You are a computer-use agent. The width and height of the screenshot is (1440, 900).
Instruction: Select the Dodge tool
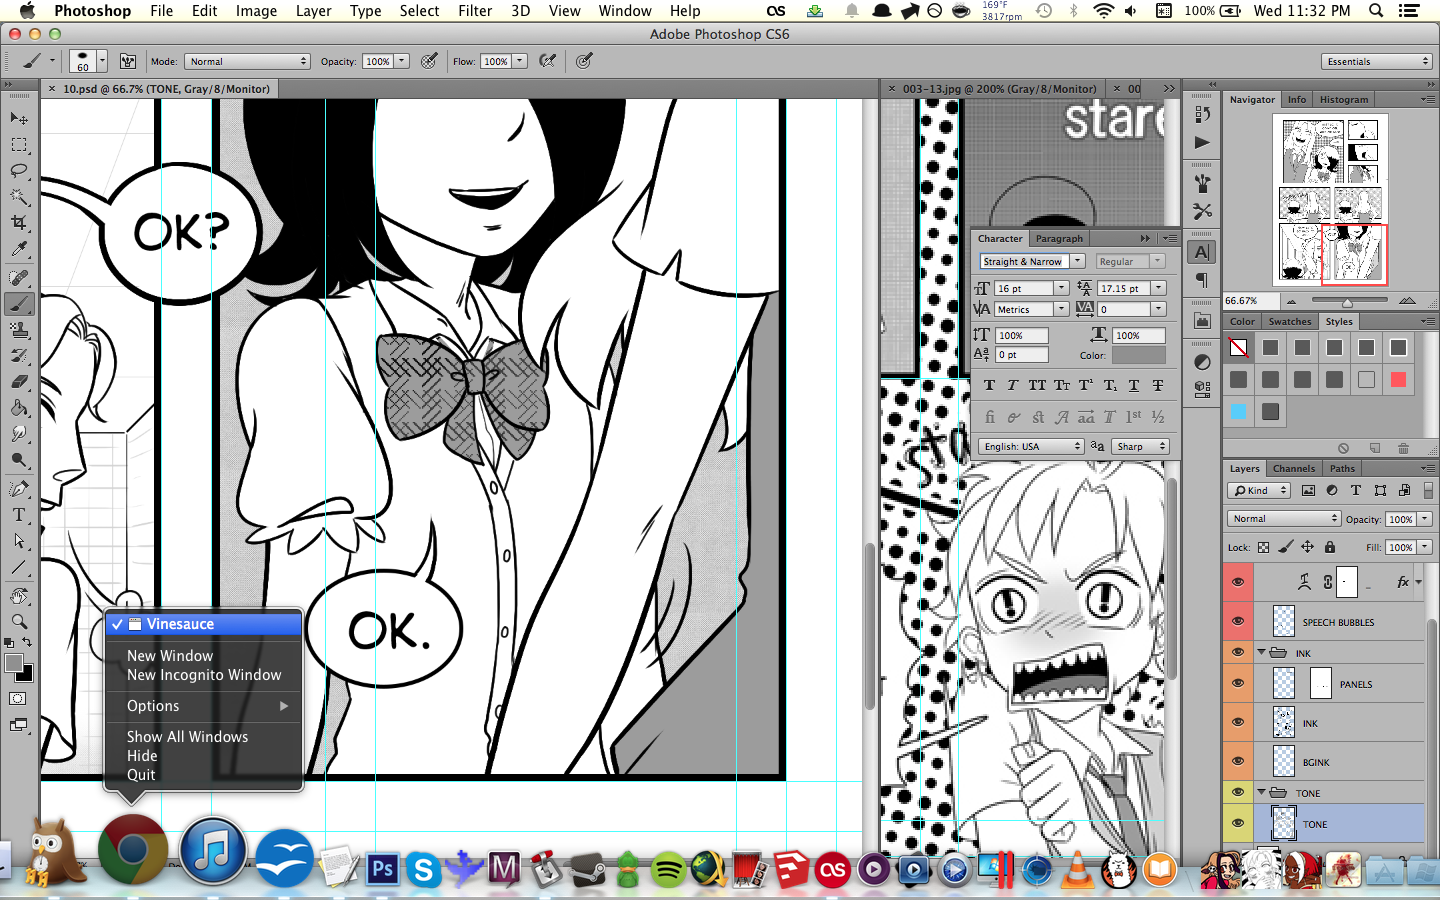pos(19,460)
